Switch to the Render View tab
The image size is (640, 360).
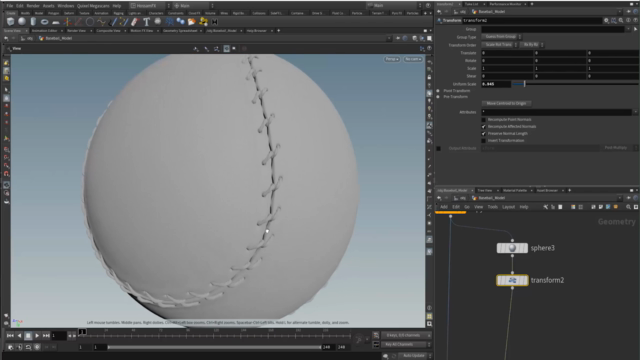point(76,31)
